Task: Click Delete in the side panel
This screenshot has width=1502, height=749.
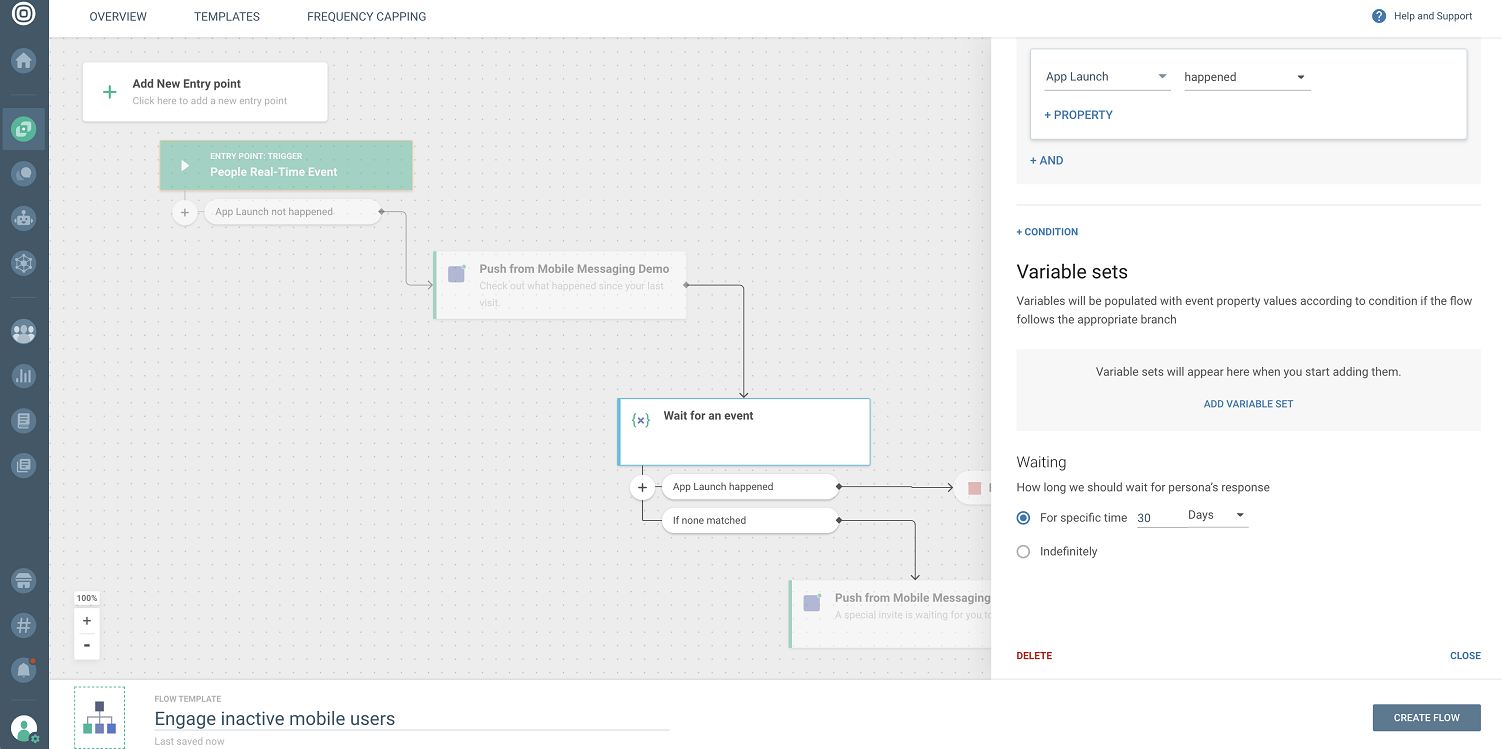Action: click(x=1034, y=656)
